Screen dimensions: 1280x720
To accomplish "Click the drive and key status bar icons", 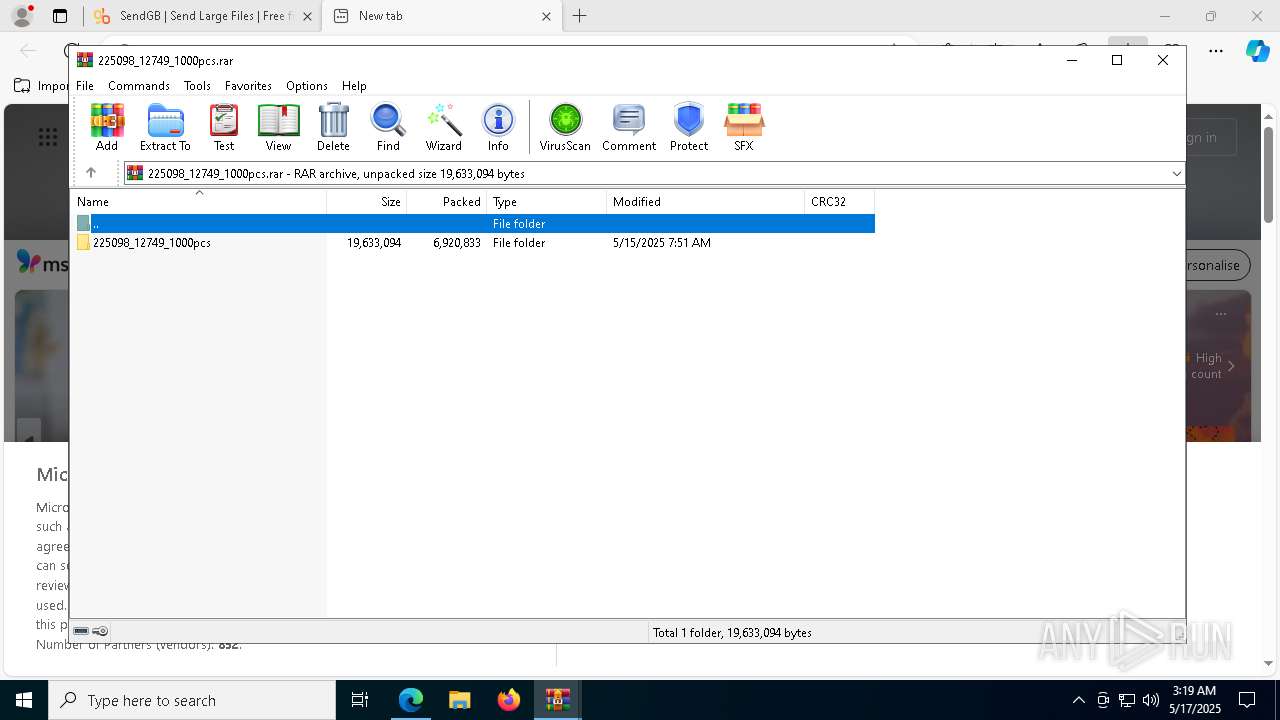I will click(91, 631).
